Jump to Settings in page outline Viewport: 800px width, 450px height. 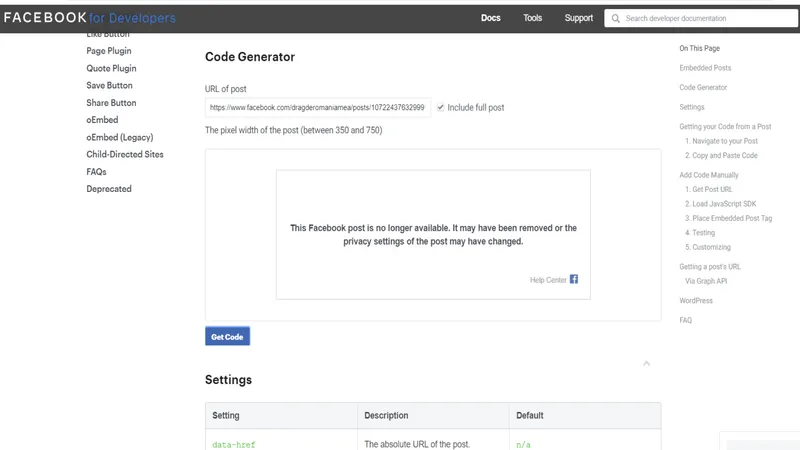click(692, 107)
